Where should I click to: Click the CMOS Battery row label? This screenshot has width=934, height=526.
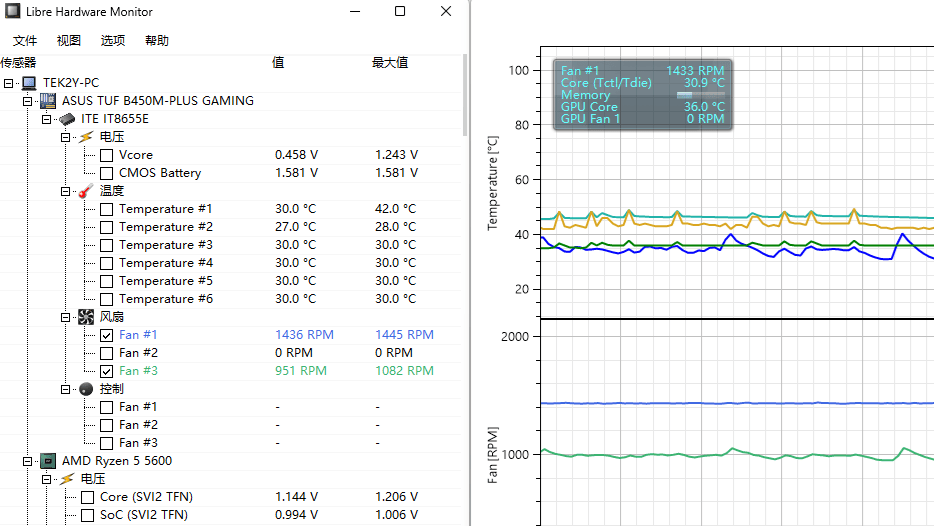[x=160, y=173]
